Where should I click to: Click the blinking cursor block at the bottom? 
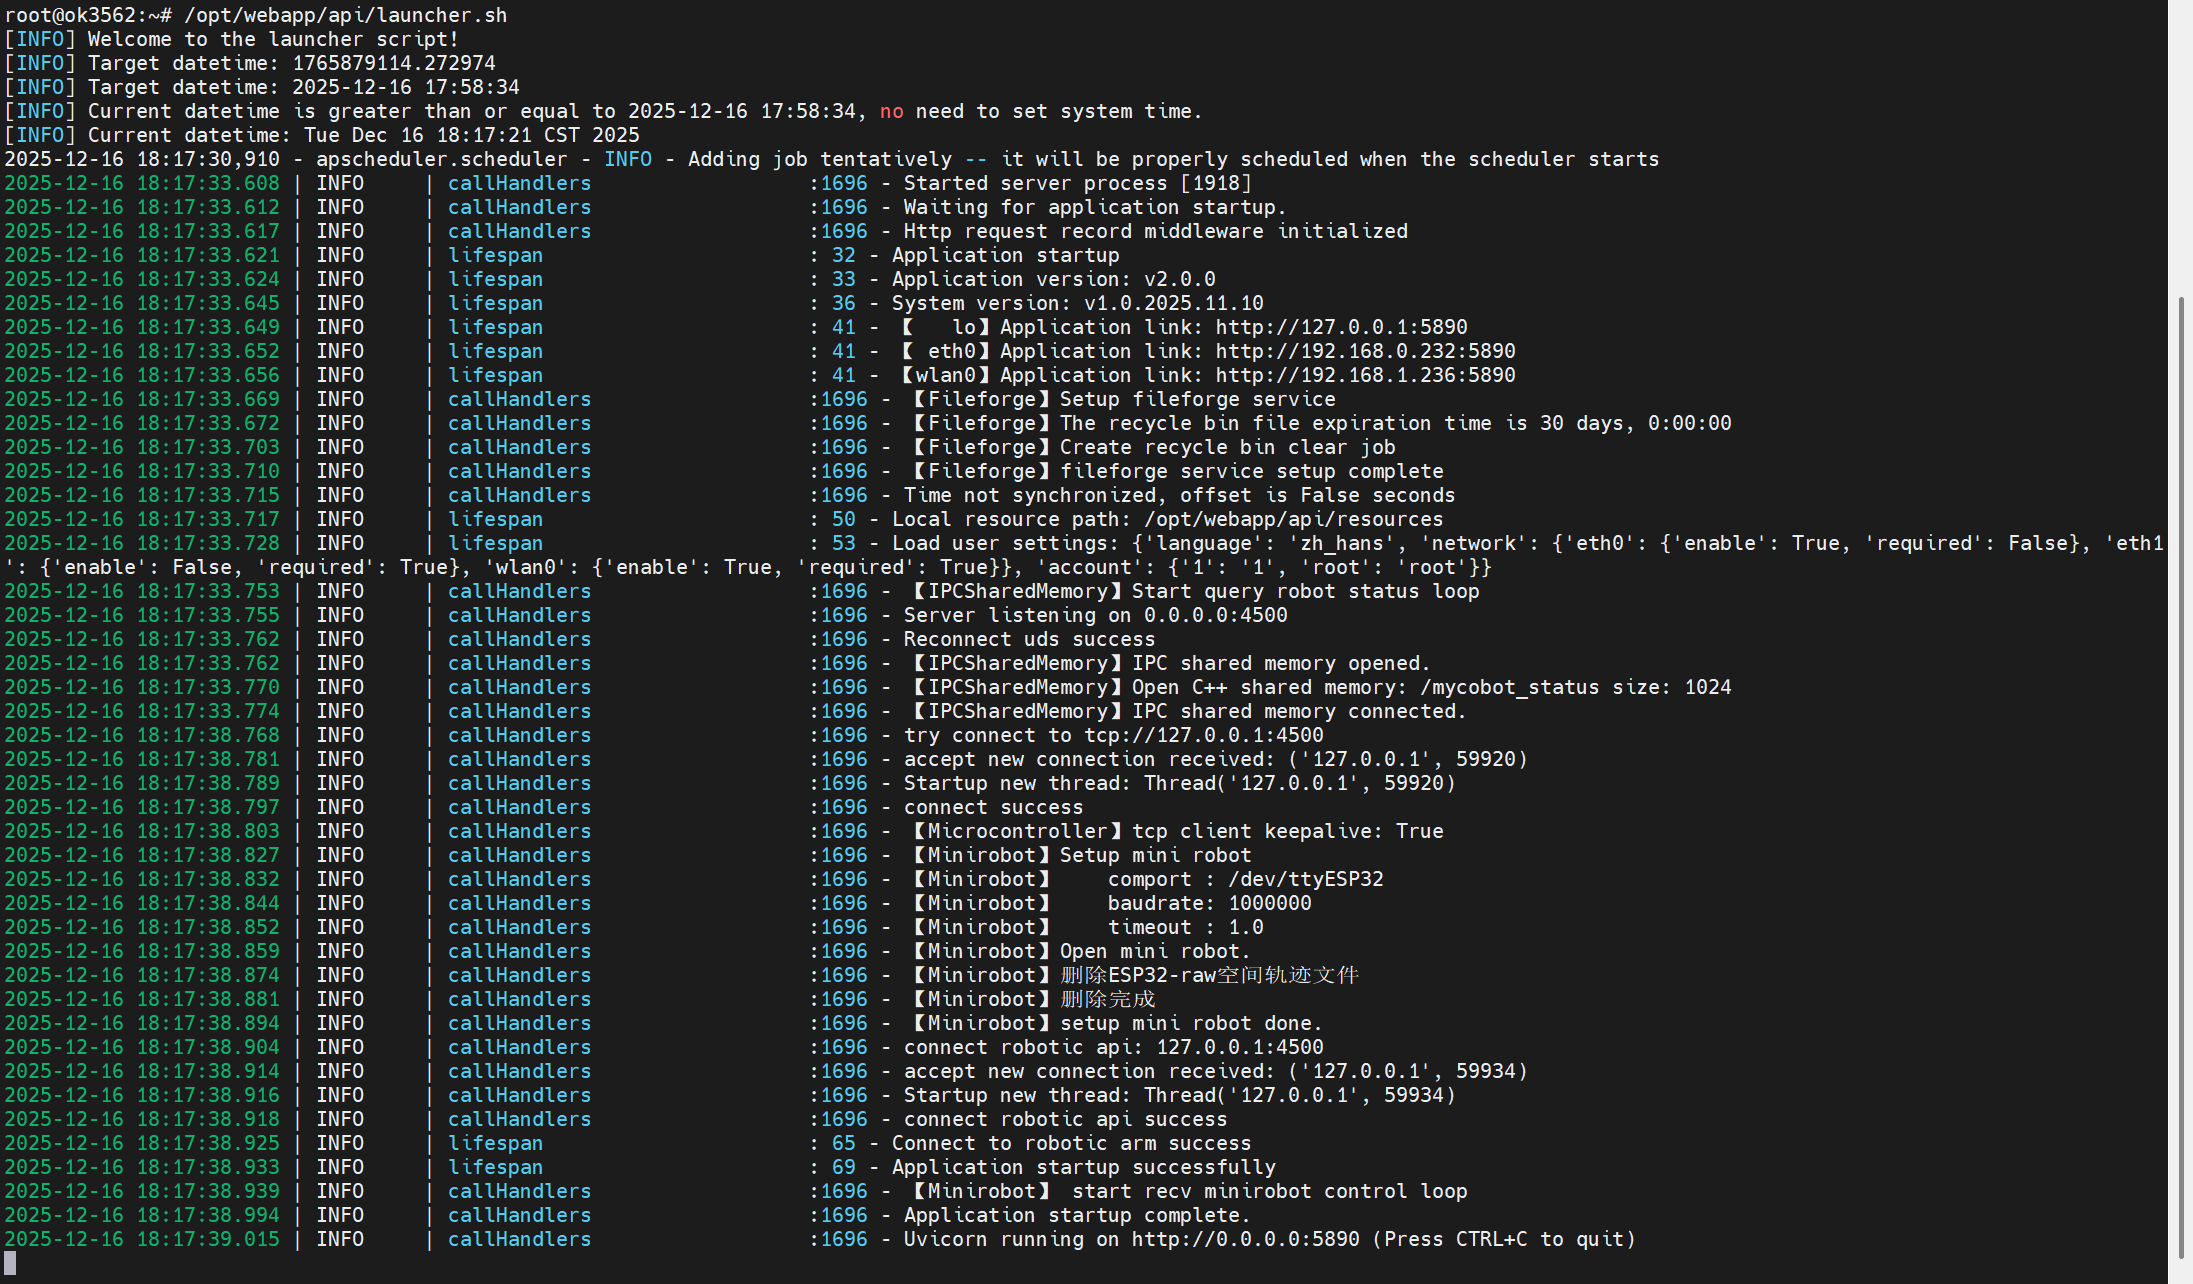10,1263
